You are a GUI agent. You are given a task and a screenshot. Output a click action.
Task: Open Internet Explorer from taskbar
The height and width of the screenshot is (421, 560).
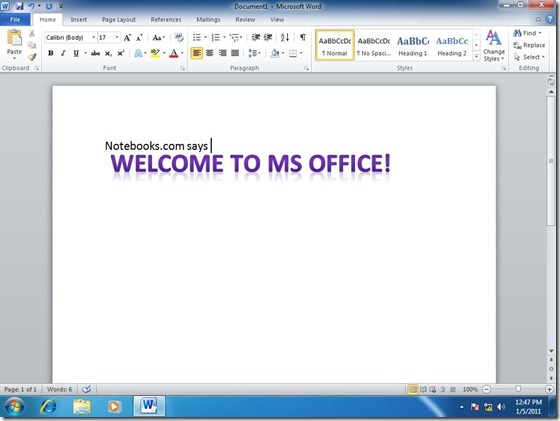pos(48,406)
